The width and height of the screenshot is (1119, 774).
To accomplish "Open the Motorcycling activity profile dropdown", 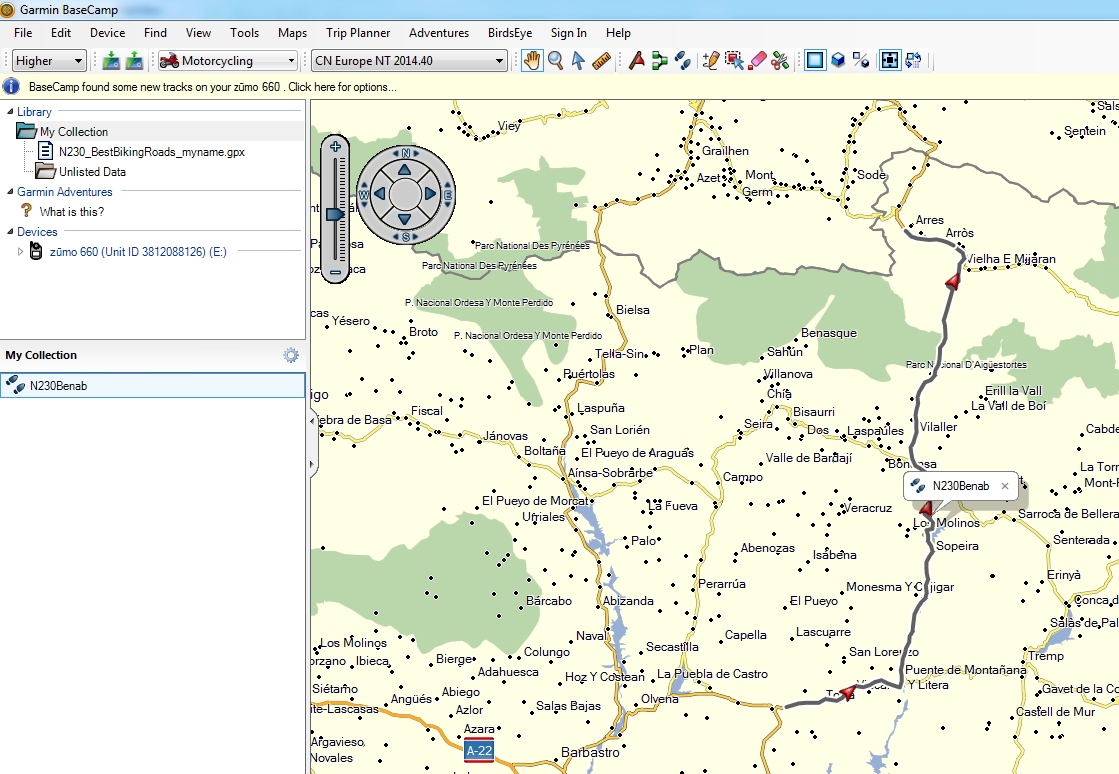I will coord(228,61).
